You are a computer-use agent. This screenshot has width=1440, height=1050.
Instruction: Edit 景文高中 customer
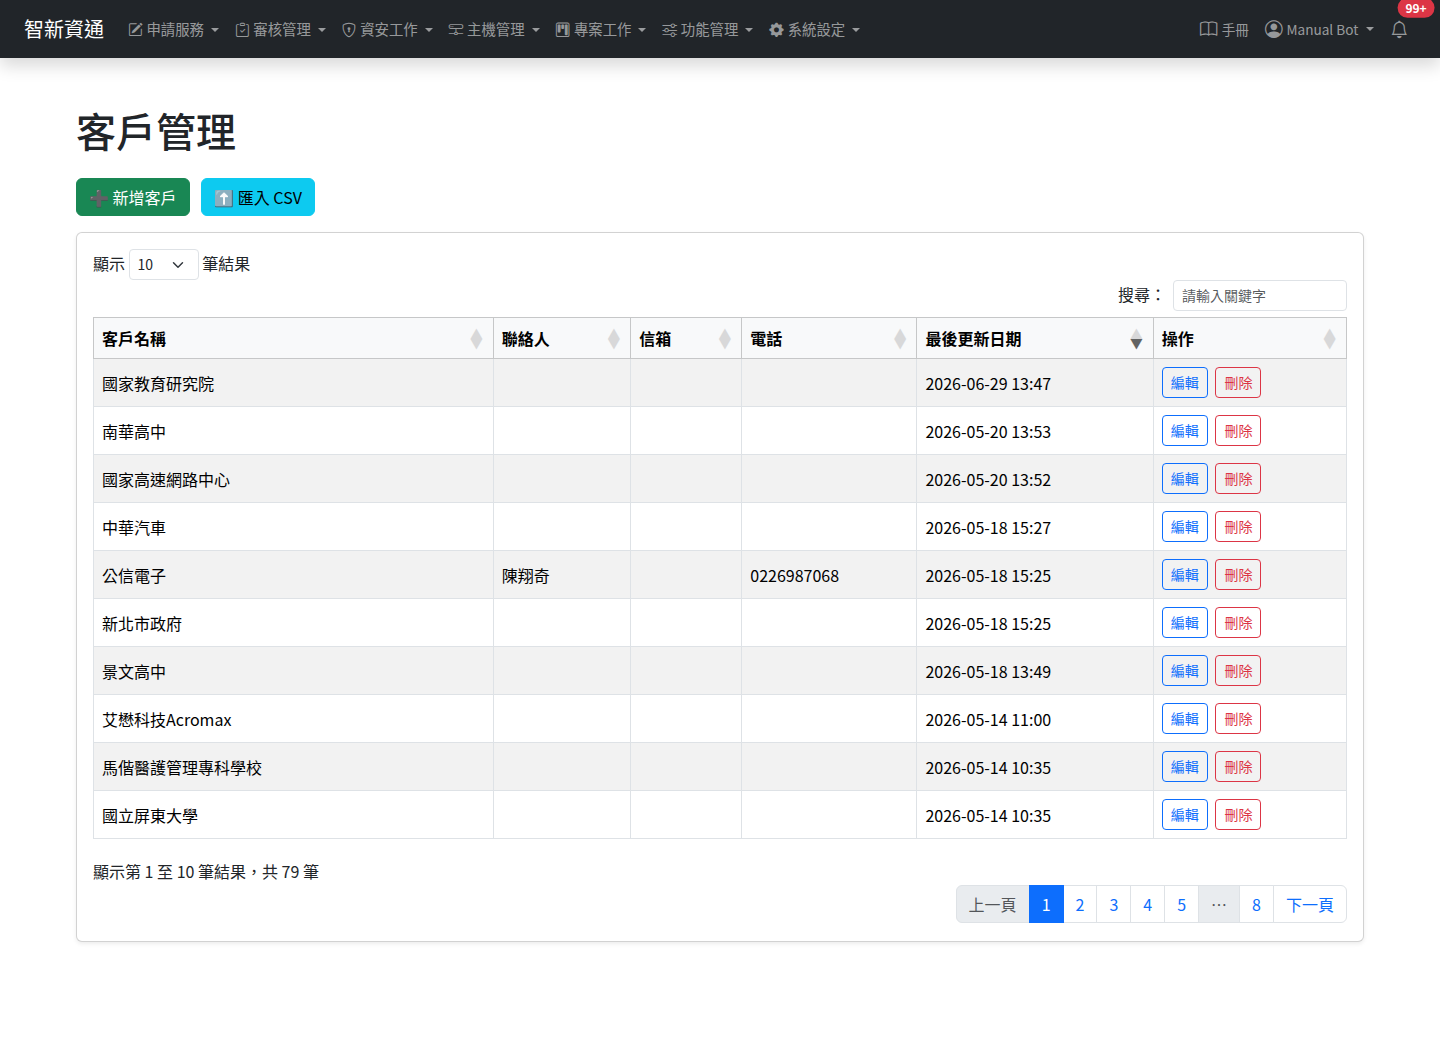[1185, 671]
